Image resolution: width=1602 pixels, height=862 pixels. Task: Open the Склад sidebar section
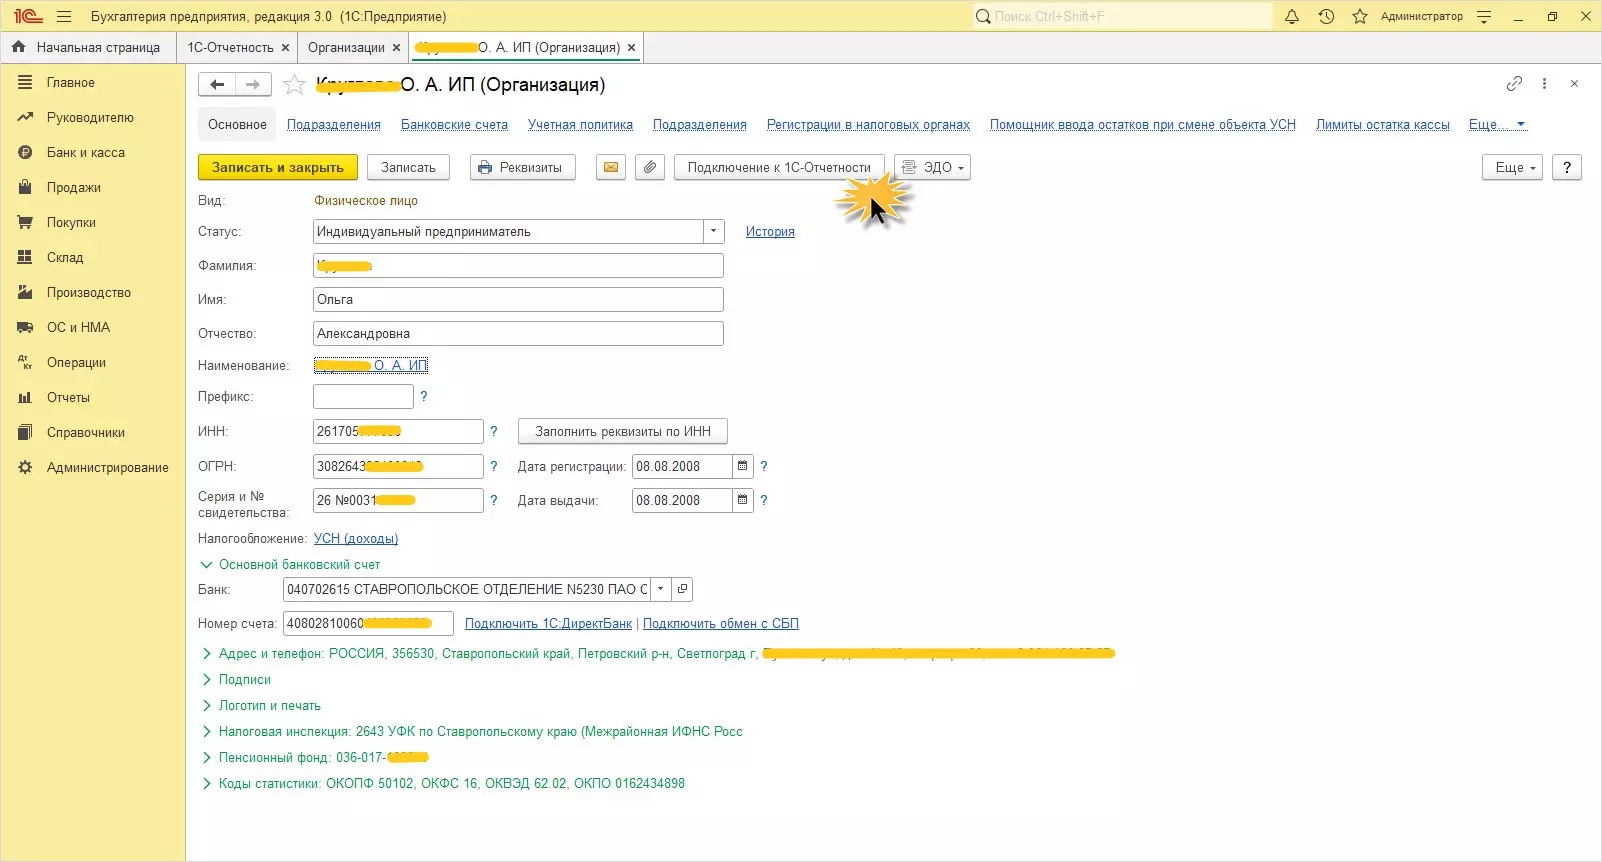tap(65, 258)
